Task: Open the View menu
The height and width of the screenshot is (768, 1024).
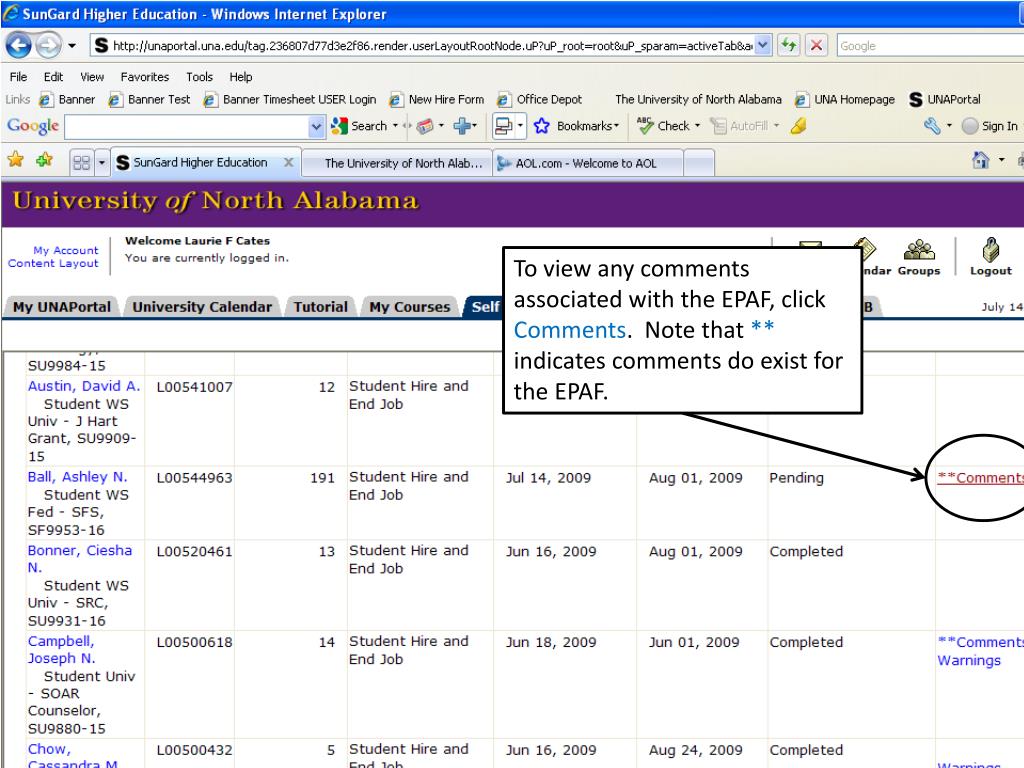Action: (x=92, y=76)
